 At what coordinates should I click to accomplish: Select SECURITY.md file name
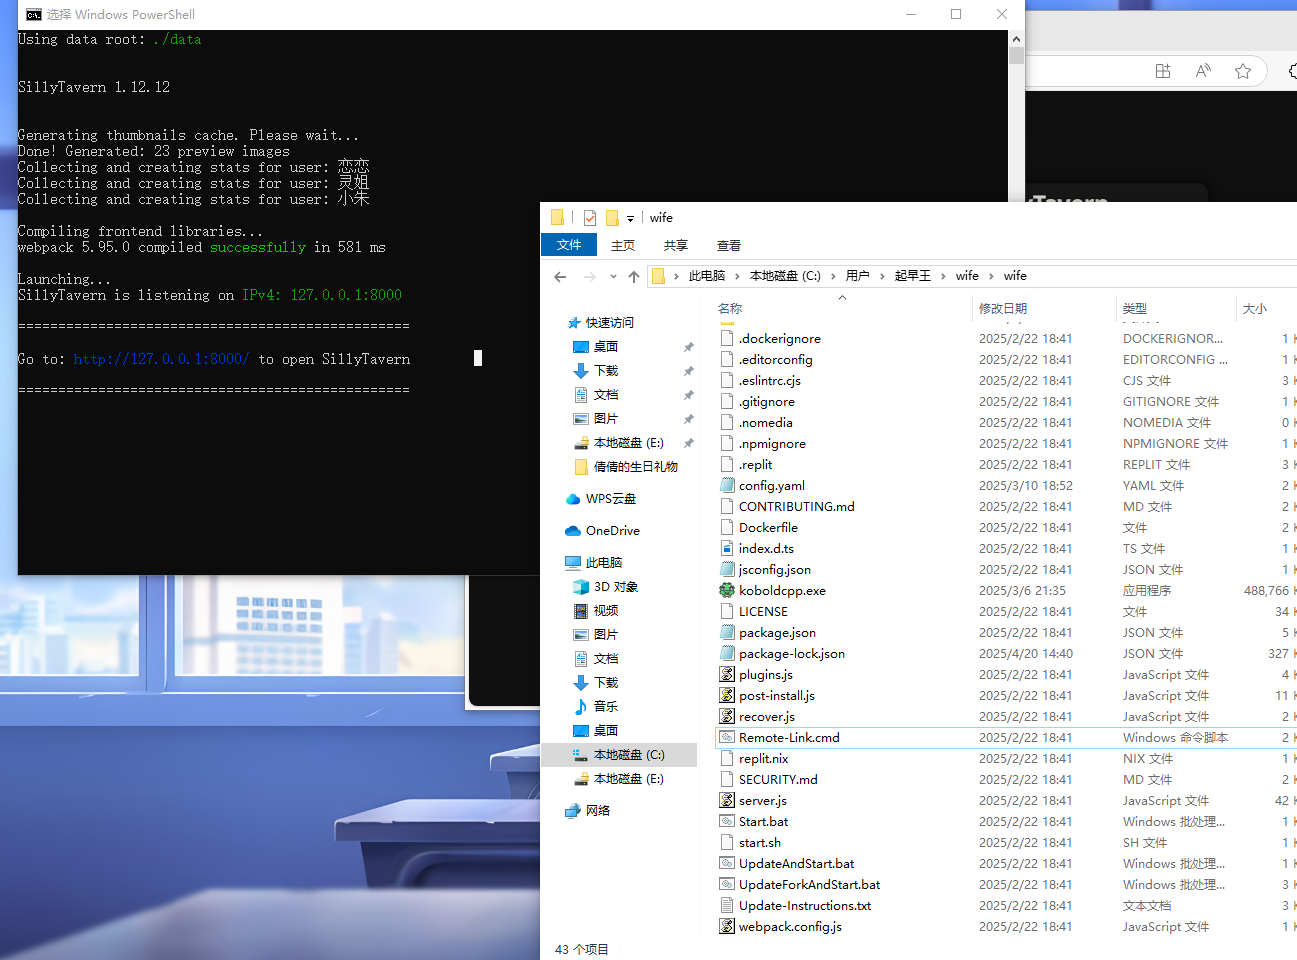click(x=778, y=779)
